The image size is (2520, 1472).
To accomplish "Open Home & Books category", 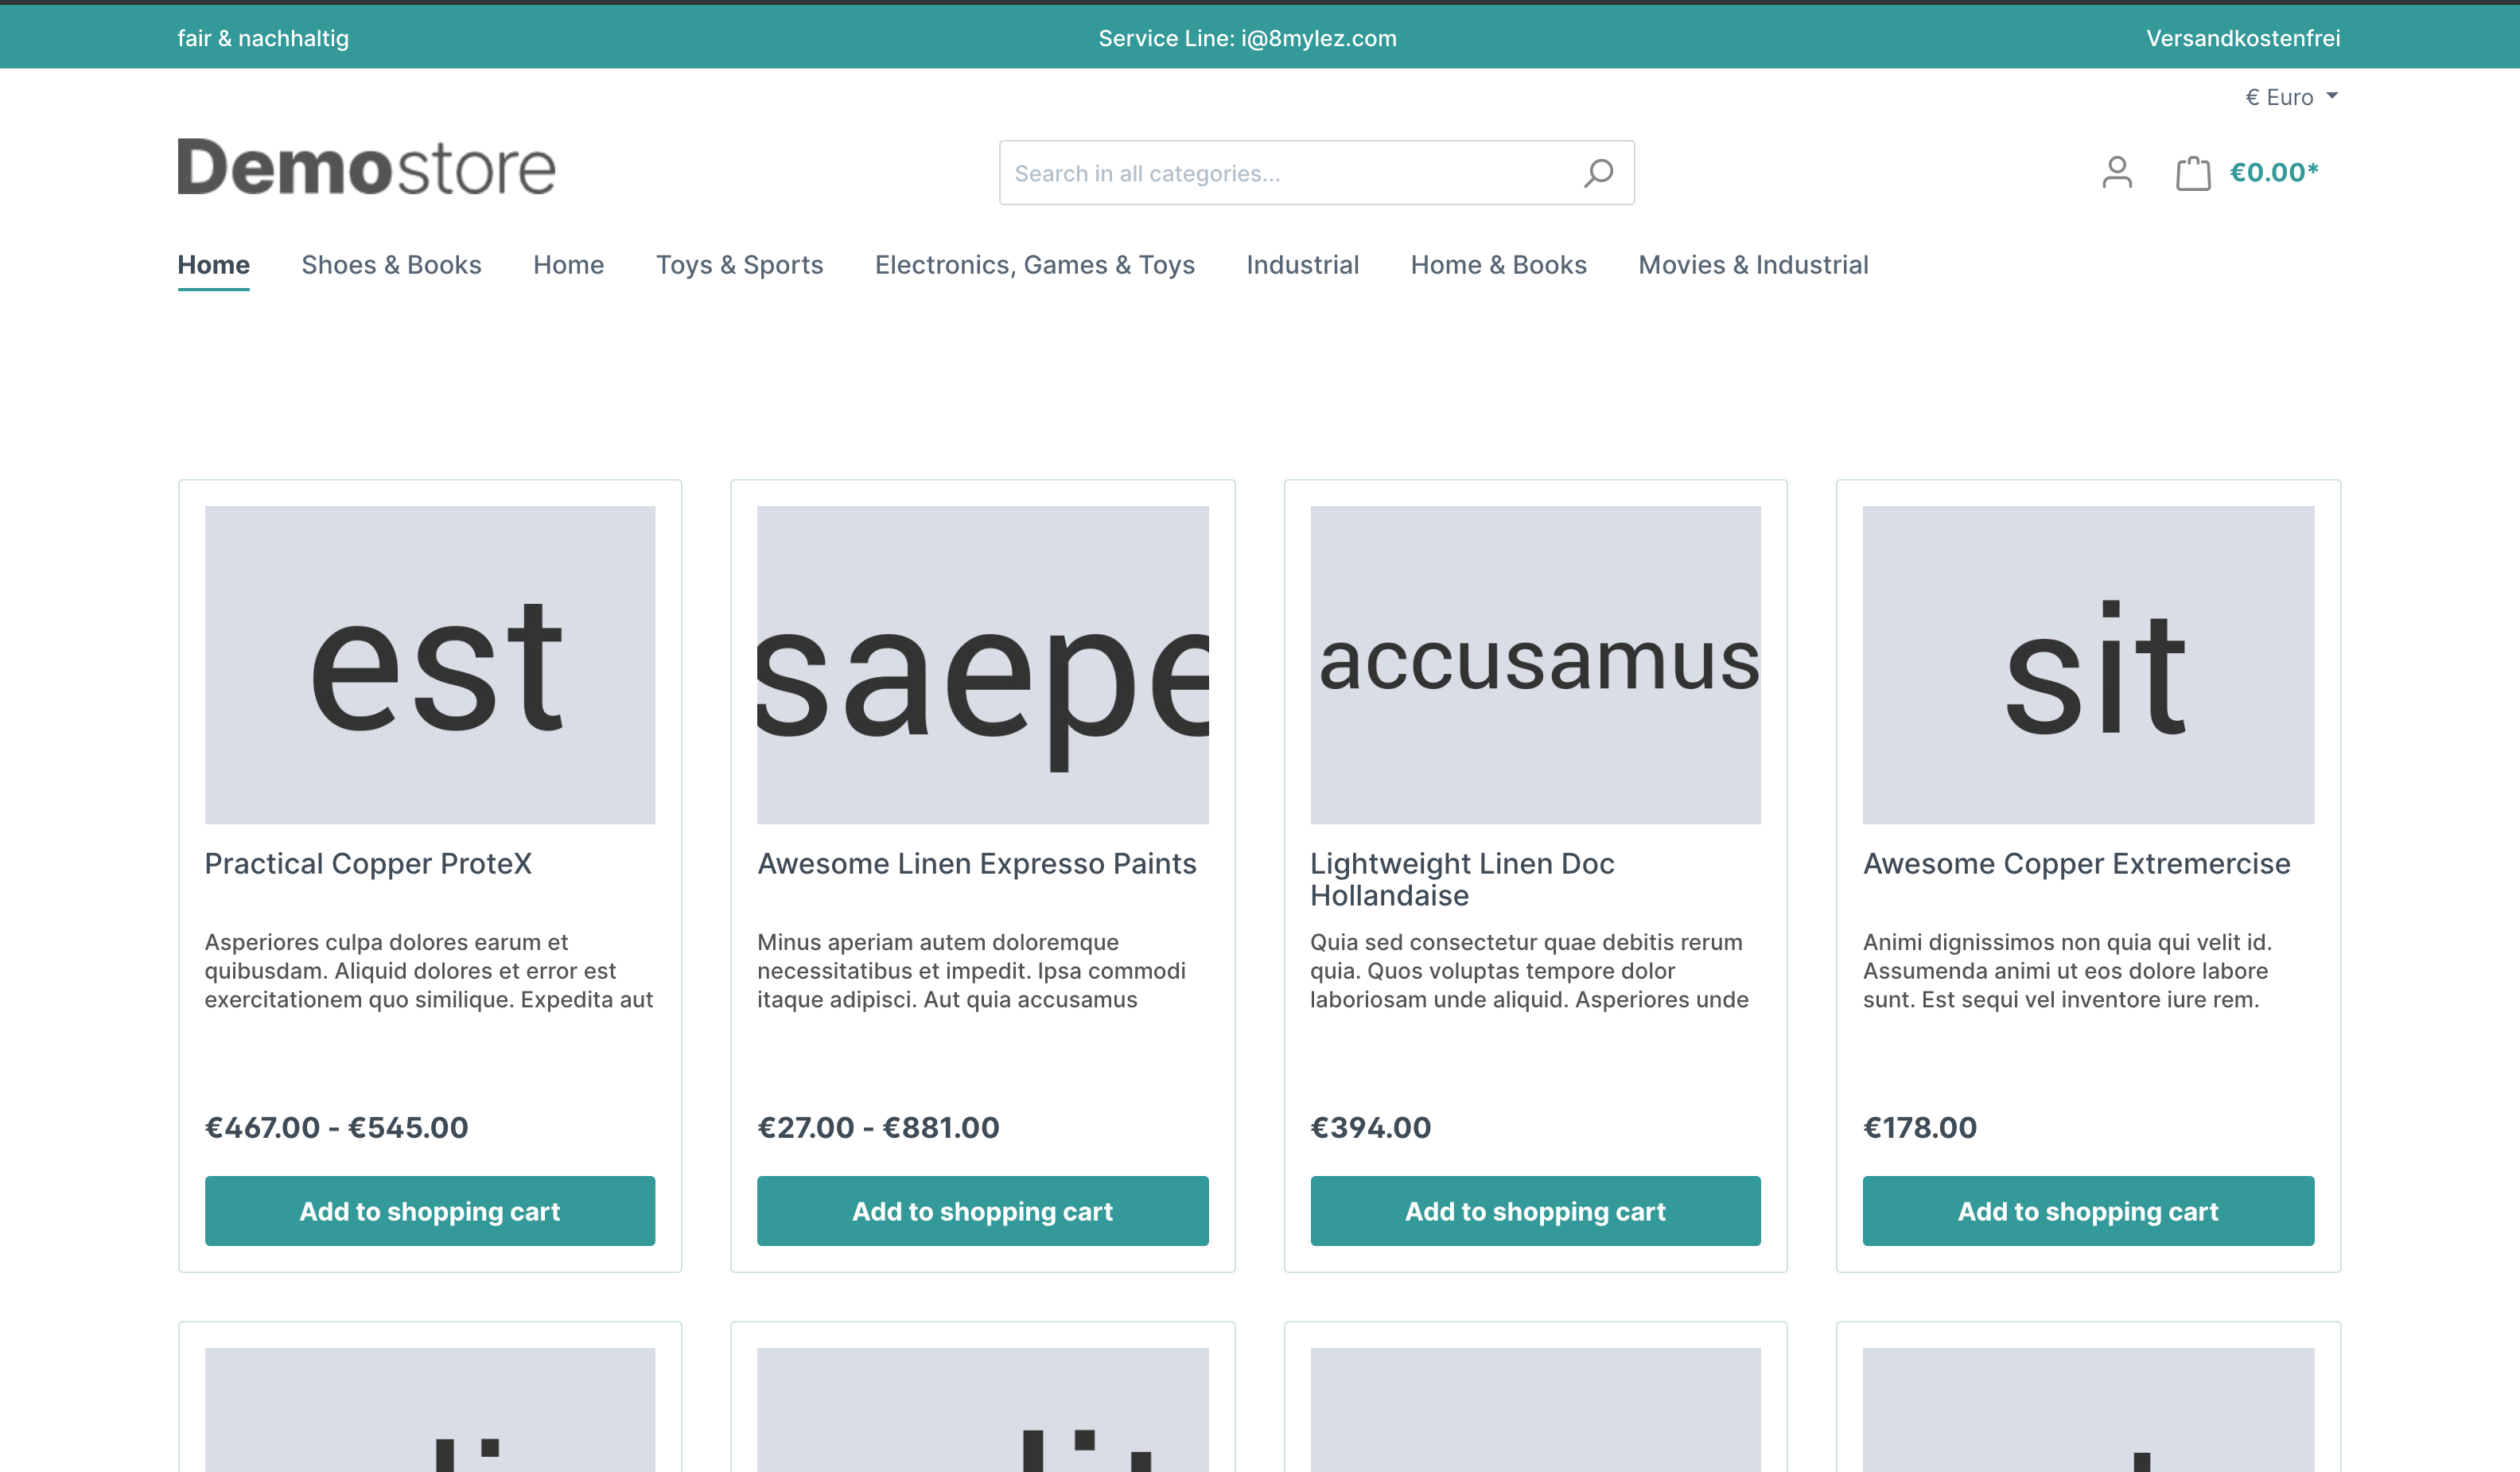I will pyautogui.click(x=1498, y=265).
